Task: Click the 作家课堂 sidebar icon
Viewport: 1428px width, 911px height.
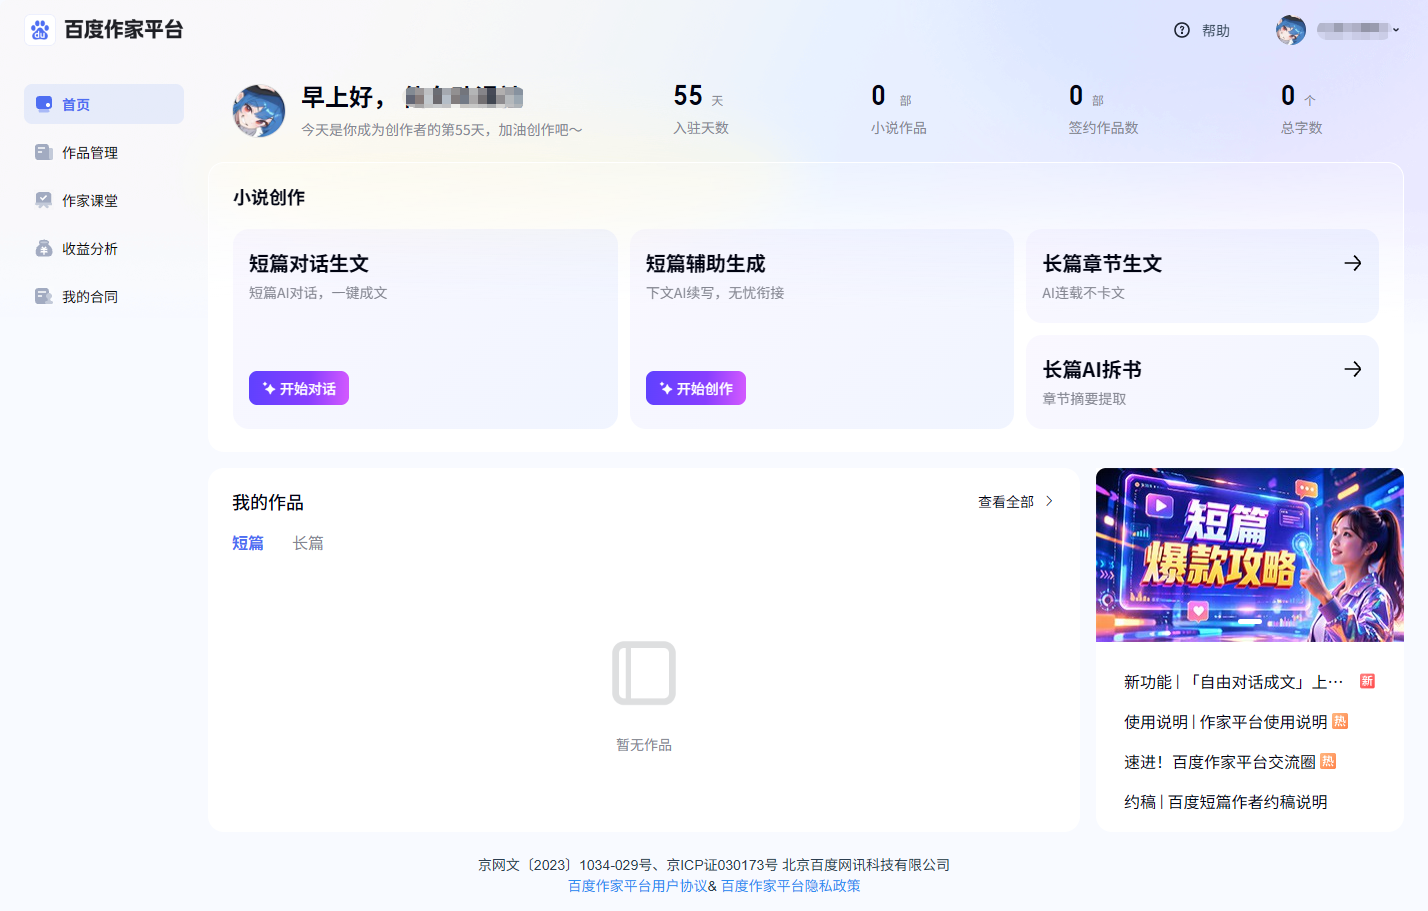Action: 44,200
